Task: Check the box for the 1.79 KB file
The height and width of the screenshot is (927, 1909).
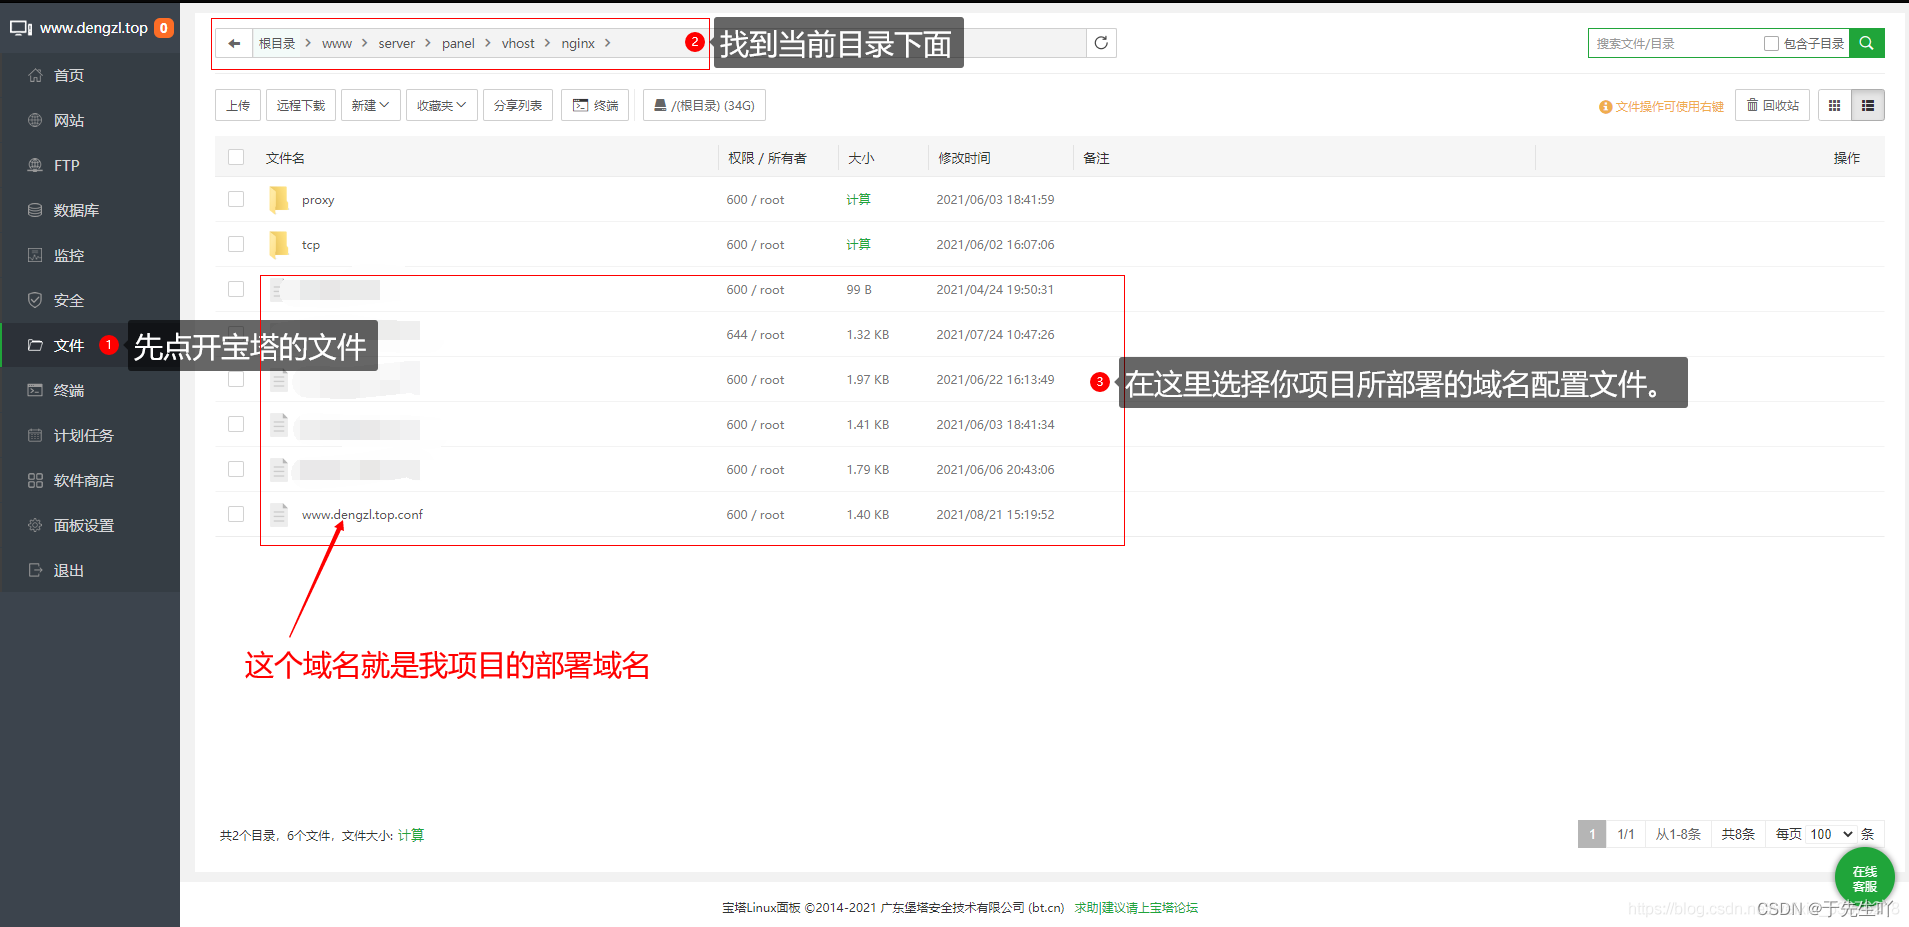Action: (x=236, y=469)
